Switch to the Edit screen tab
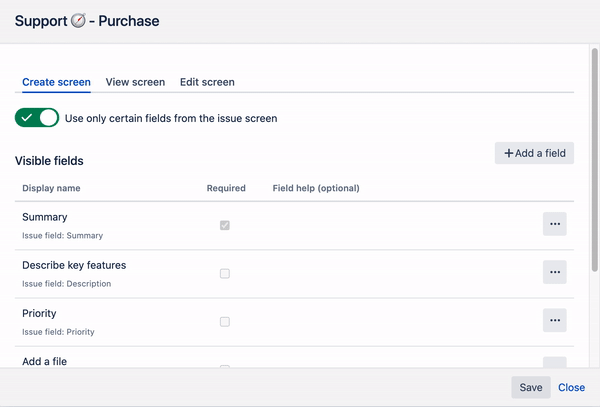The width and height of the screenshot is (600, 407). tap(207, 82)
